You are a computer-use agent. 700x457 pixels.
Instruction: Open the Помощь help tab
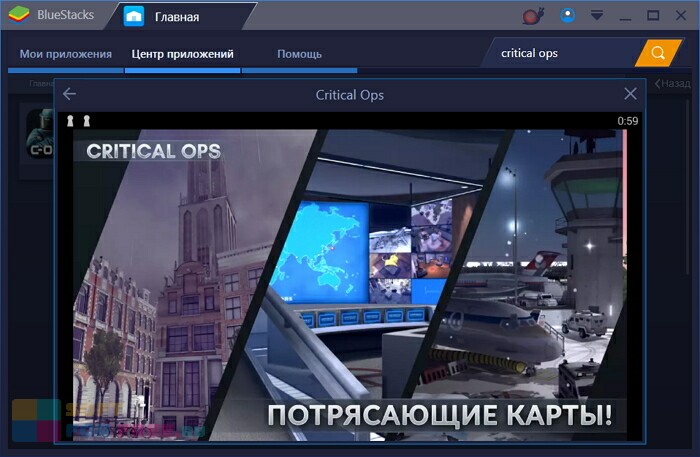[299, 54]
